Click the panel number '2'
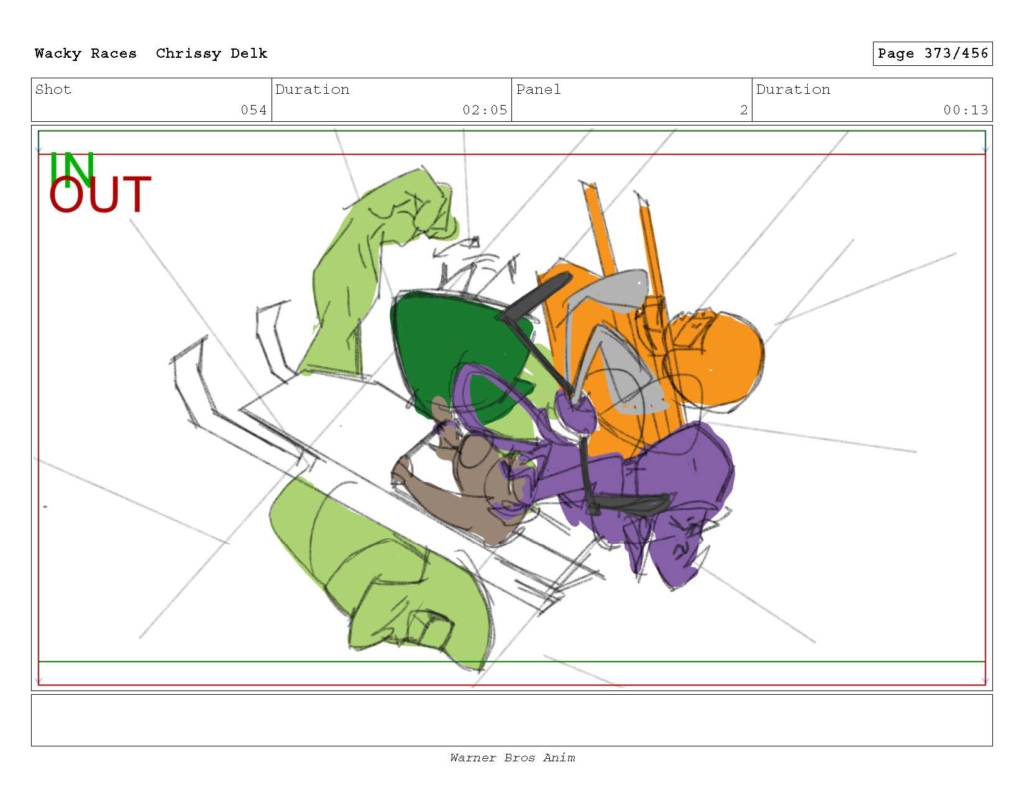The width and height of the screenshot is (1024, 793). pos(743,110)
